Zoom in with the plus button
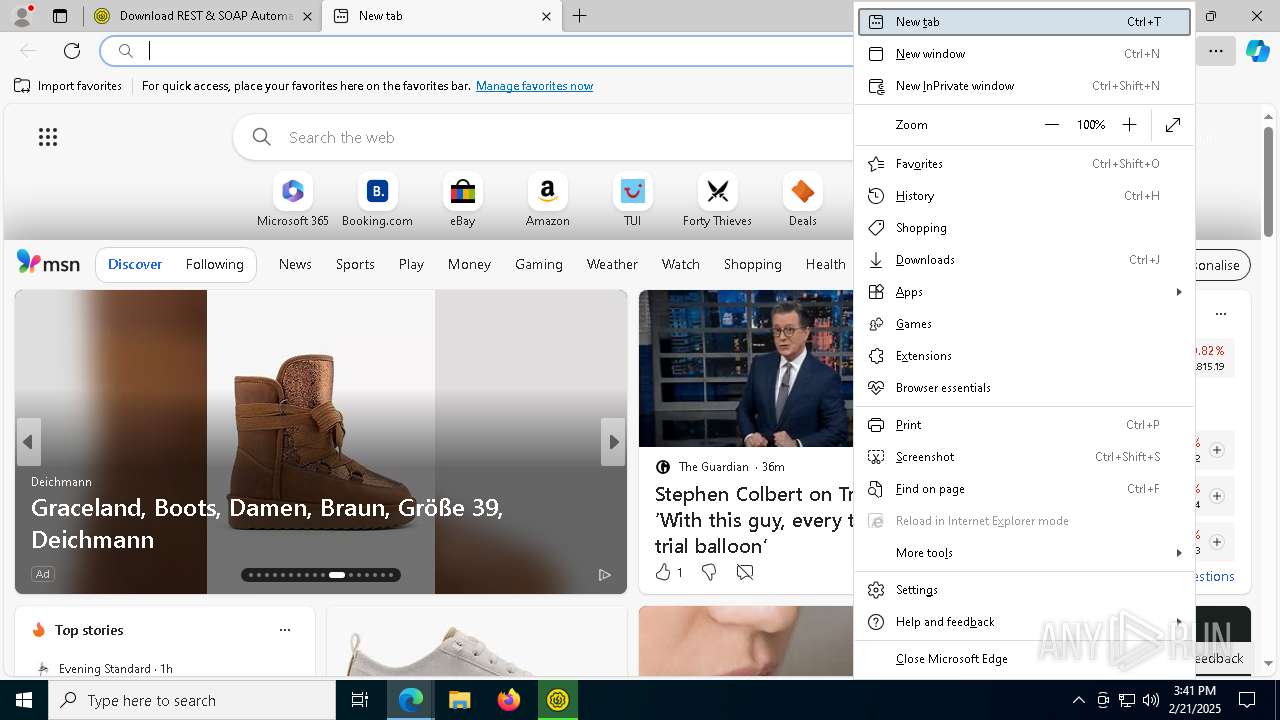Viewport: 1280px width, 720px height. pos(1129,125)
